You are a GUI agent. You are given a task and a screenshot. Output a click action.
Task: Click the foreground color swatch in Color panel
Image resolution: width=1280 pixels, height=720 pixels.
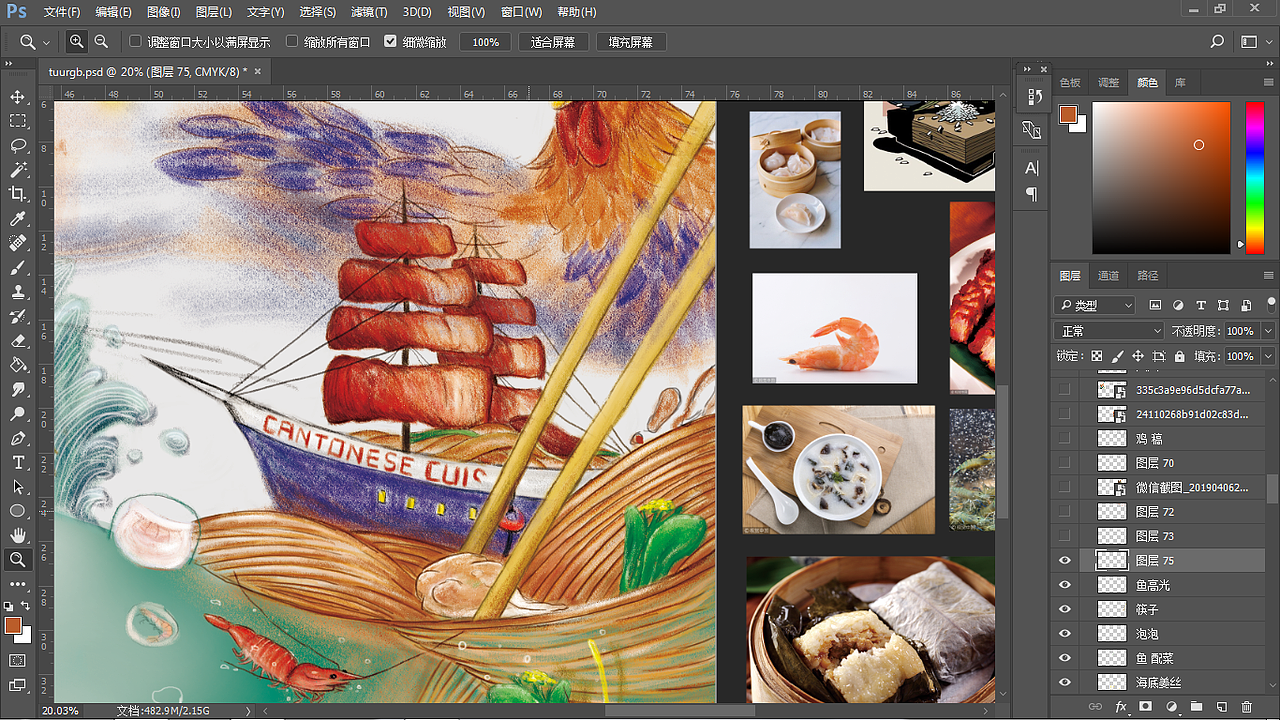click(x=1068, y=114)
